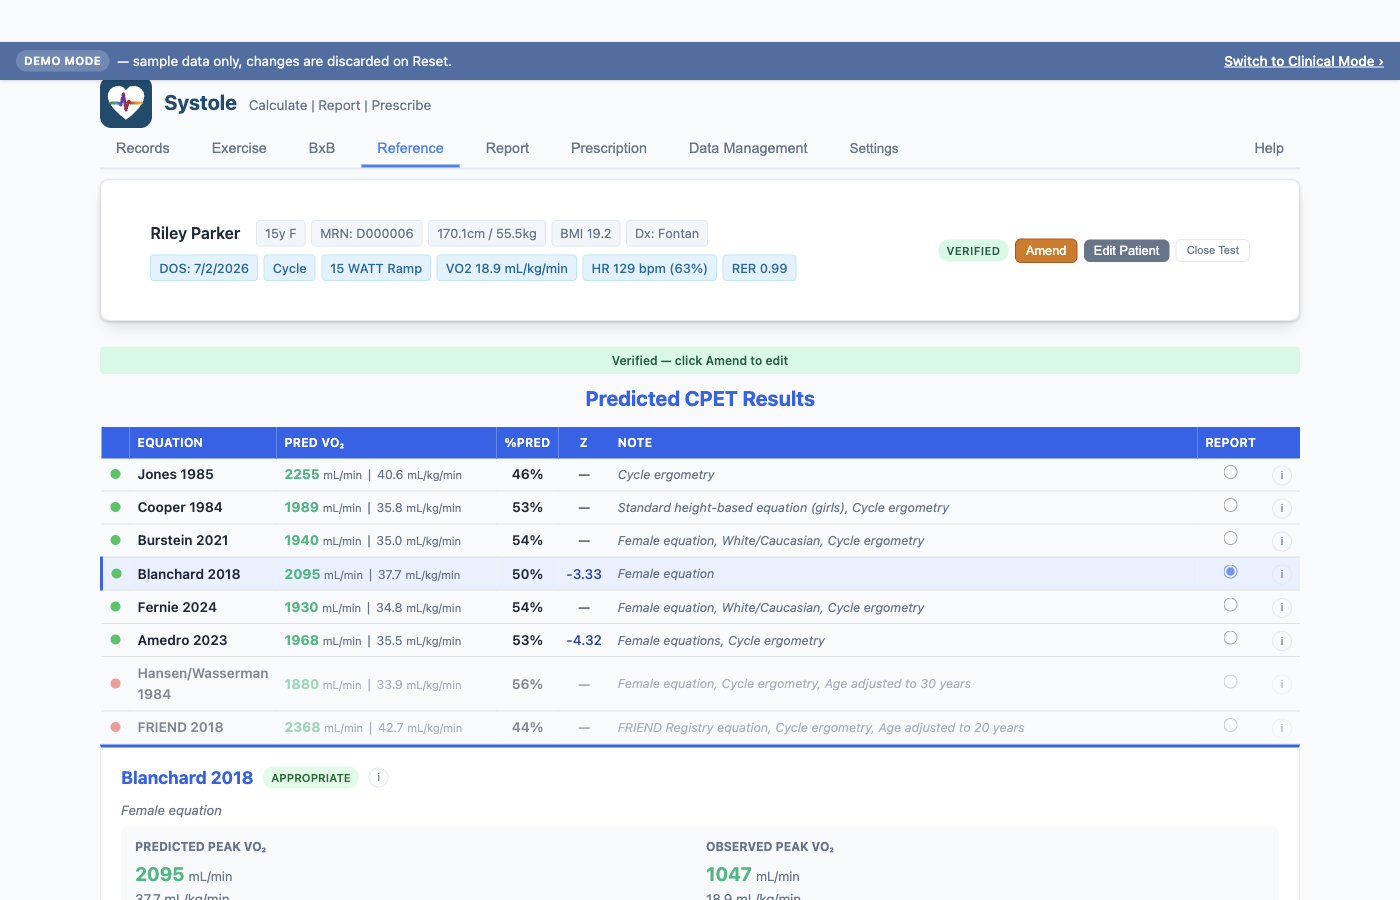Open info icon for Cooper 1984 row

coord(1282,509)
